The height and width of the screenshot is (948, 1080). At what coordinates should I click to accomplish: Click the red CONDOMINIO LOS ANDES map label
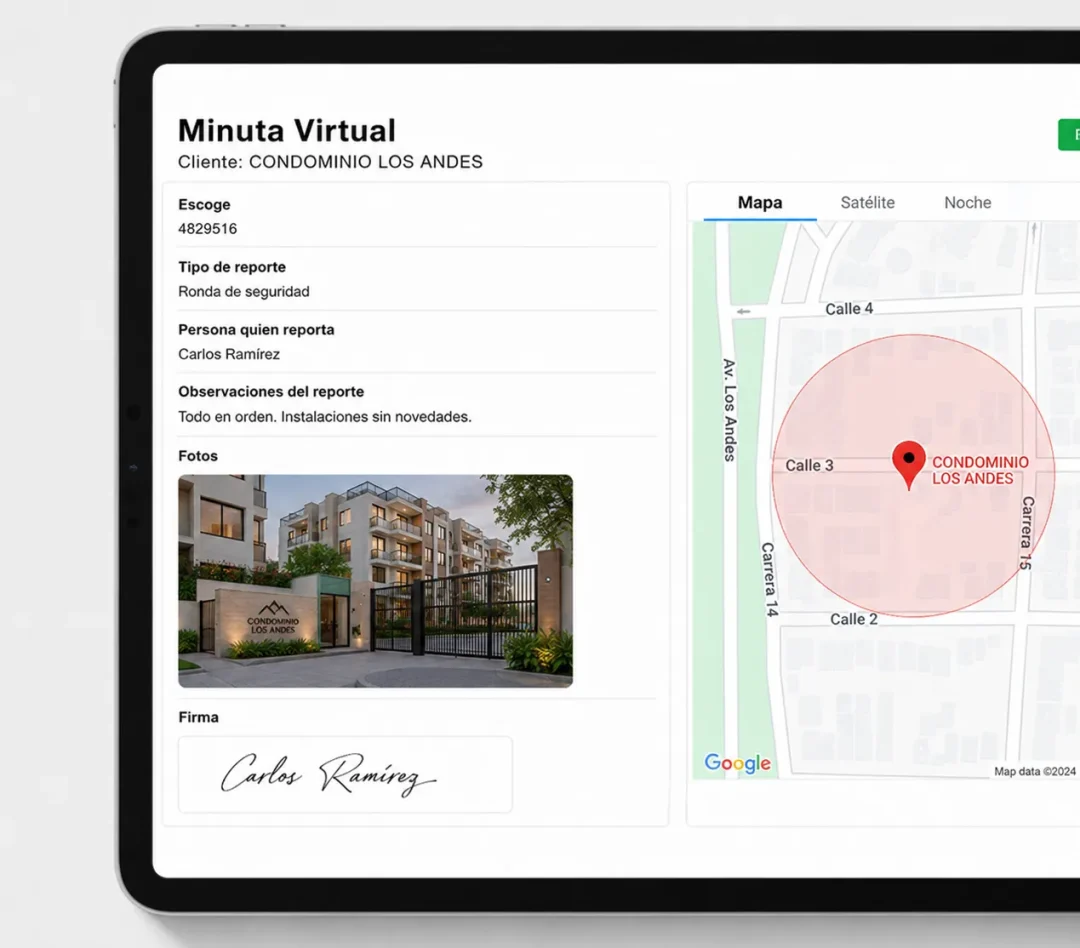coord(980,471)
